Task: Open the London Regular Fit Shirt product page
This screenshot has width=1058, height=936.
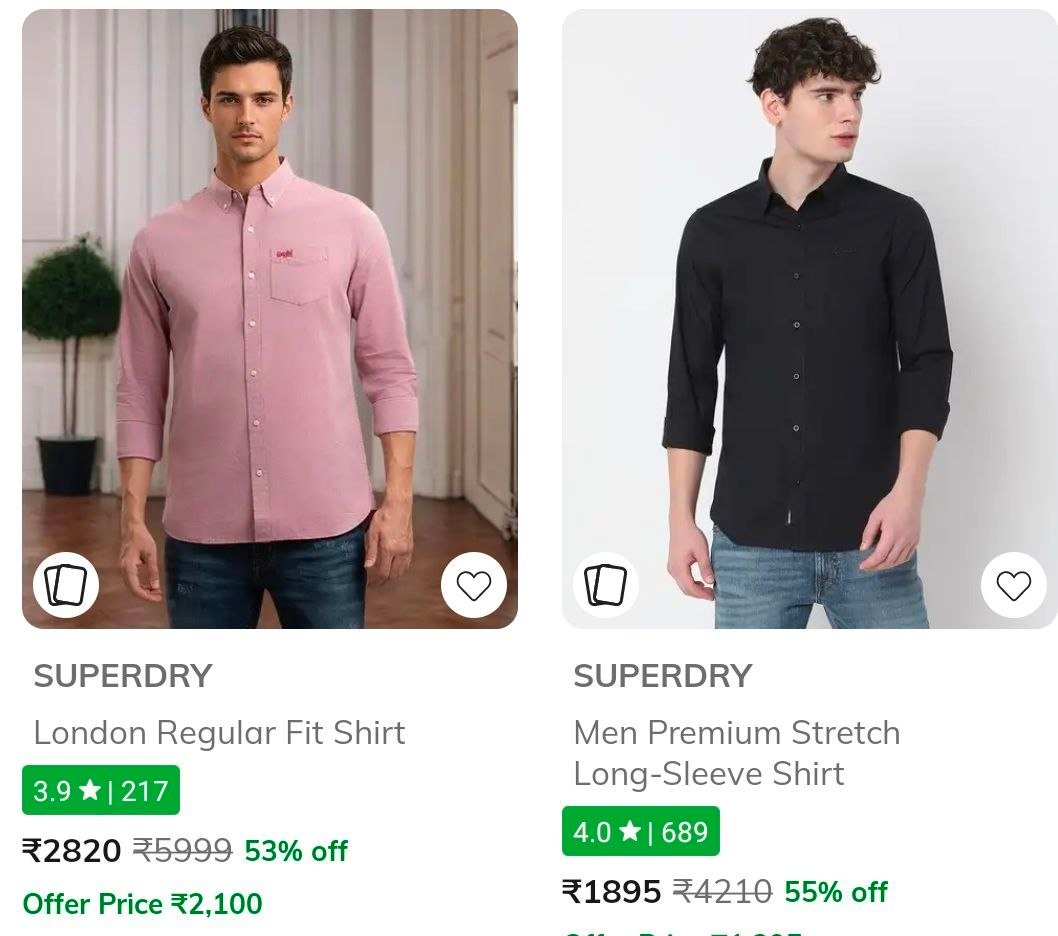Action: [220, 732]
